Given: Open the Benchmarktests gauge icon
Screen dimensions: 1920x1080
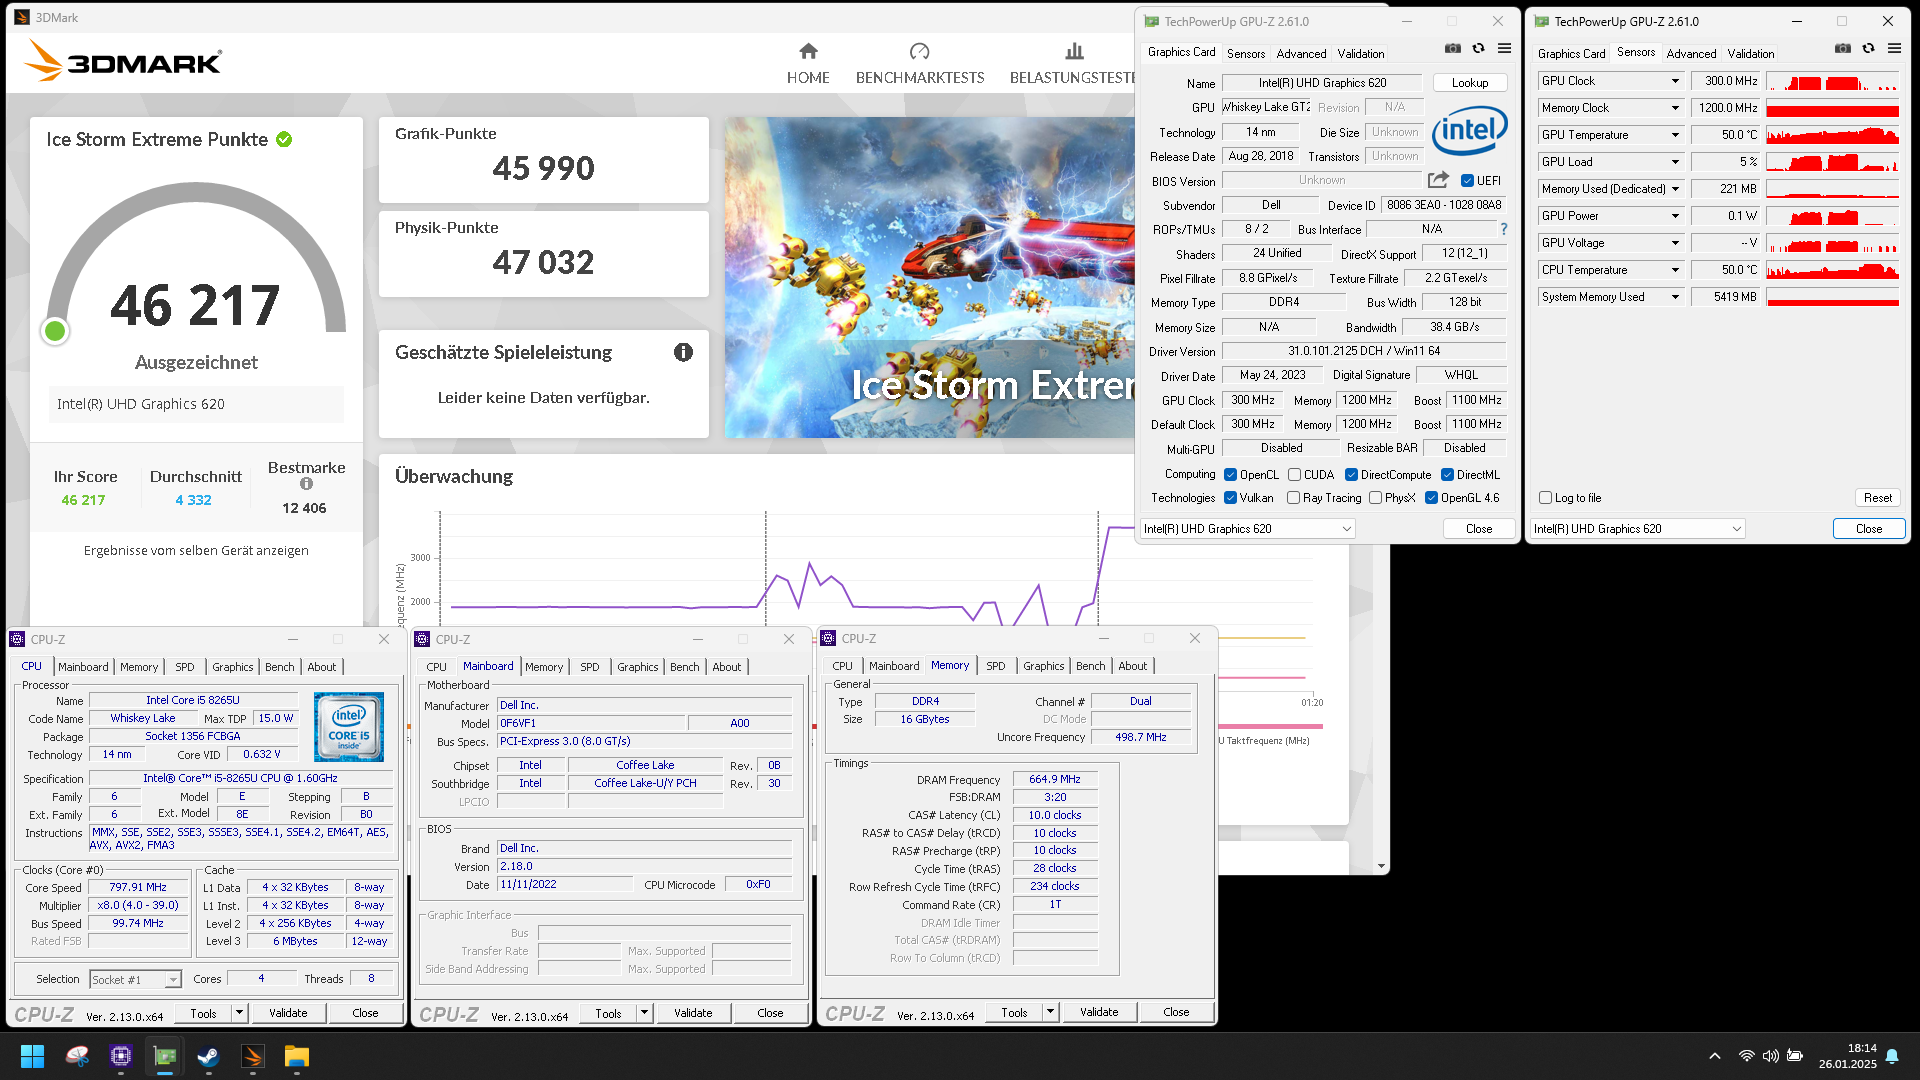Looking at the screenshot, I should click(x=919, y=51).
